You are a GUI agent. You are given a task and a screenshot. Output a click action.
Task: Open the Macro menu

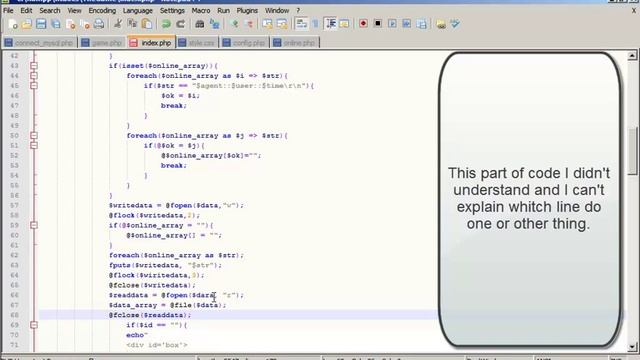[x=201, y=11]
